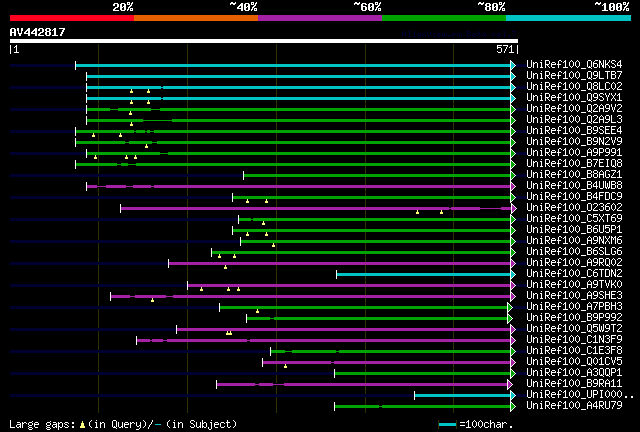Open the UniRef100_C5XT69 label
This screenshot has width=640, height=432.
pos(574,219)
